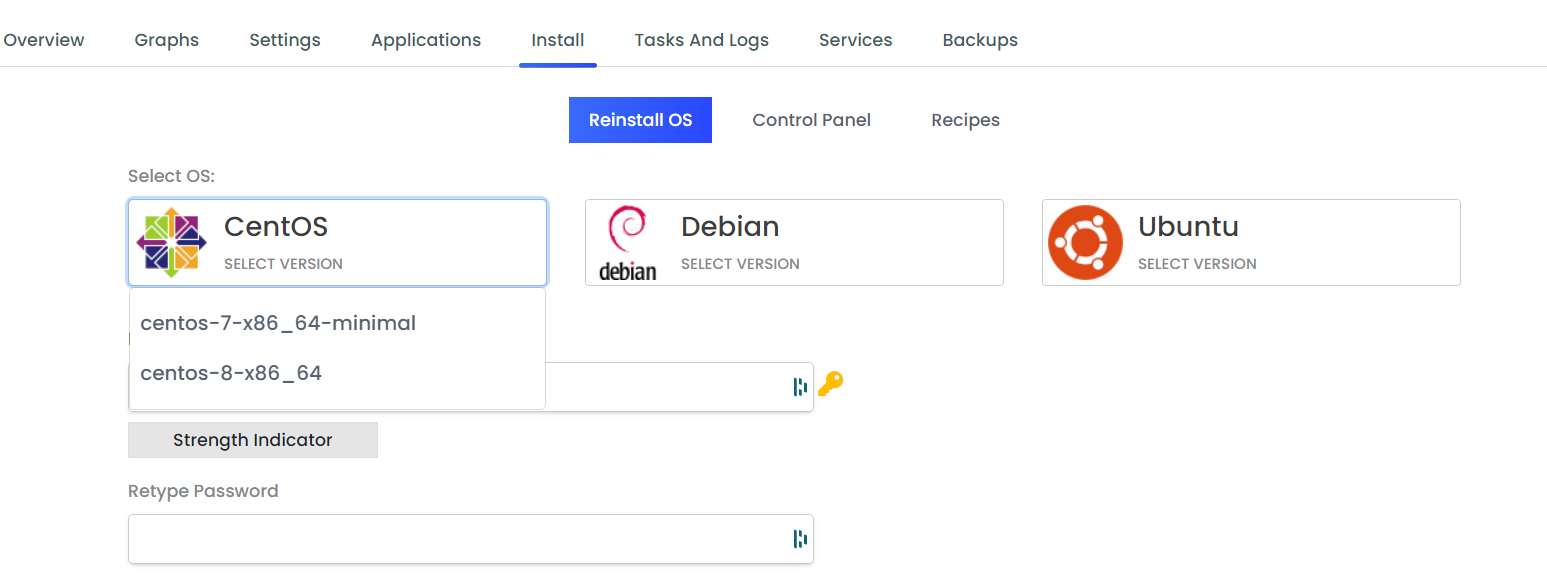
Task: Click the Strength Indicator bar
Action: [253, 440]
